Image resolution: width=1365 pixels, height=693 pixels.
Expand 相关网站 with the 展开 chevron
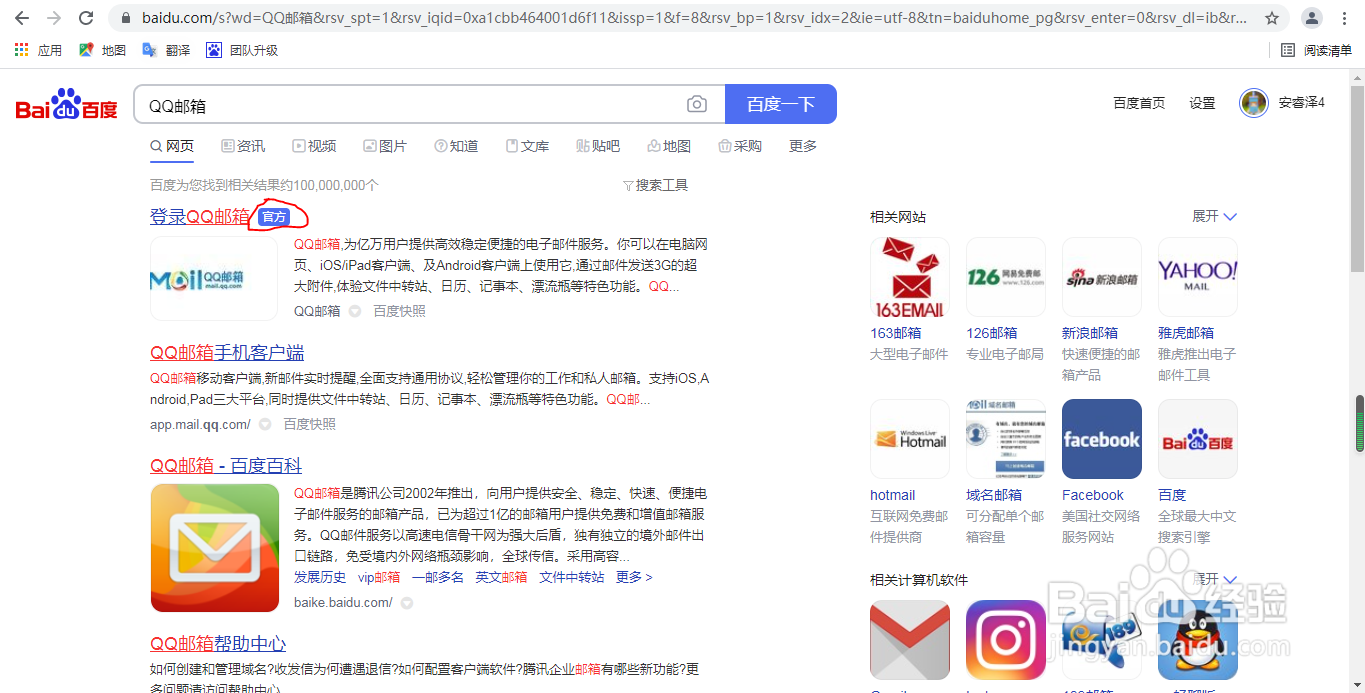point(1215,217)
